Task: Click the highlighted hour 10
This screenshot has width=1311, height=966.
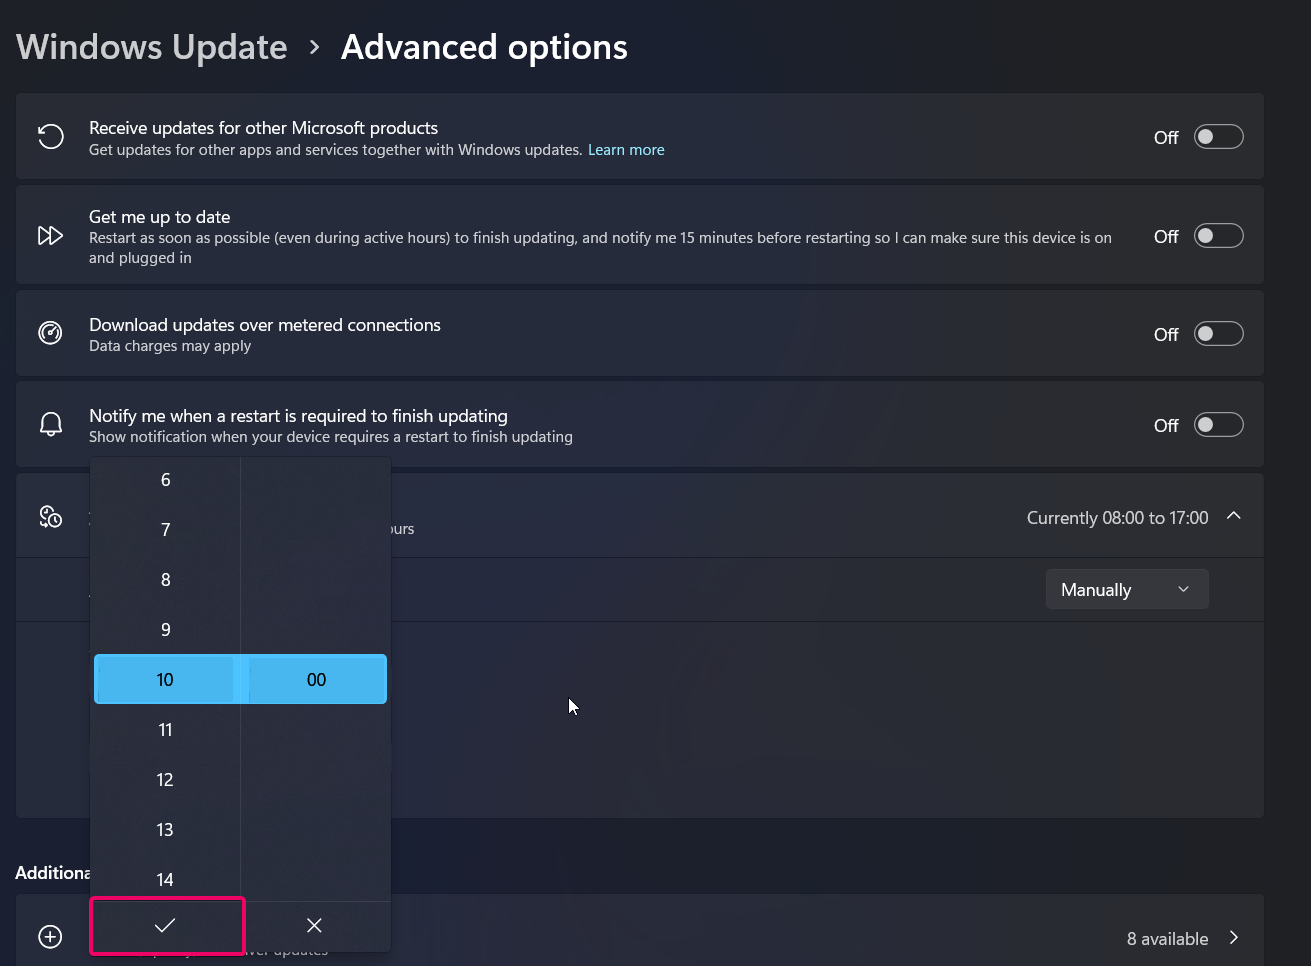Action: coord(165,680)
